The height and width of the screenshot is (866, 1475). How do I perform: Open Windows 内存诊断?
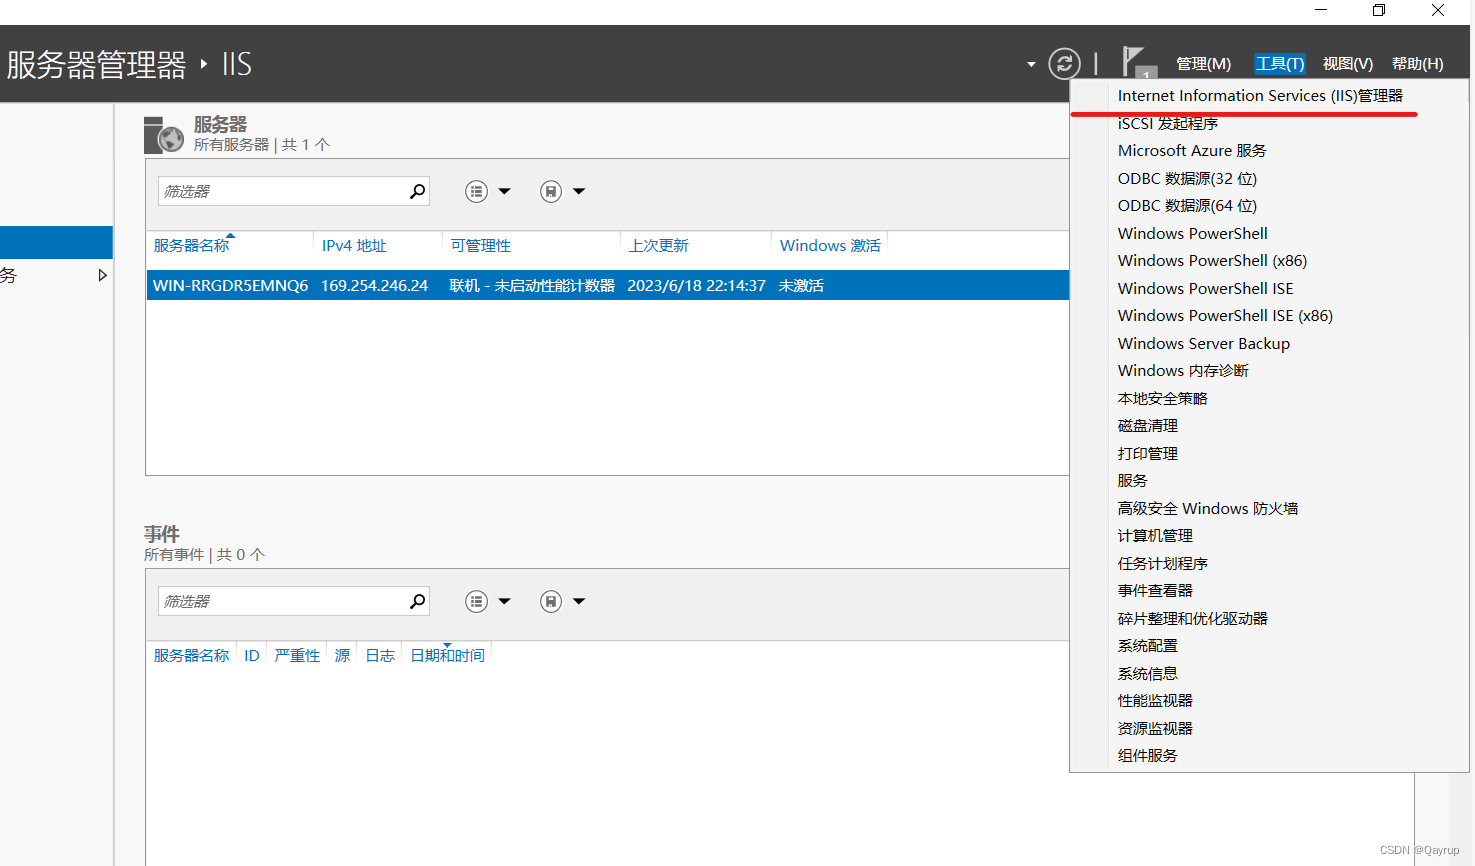pos(1183,371)
